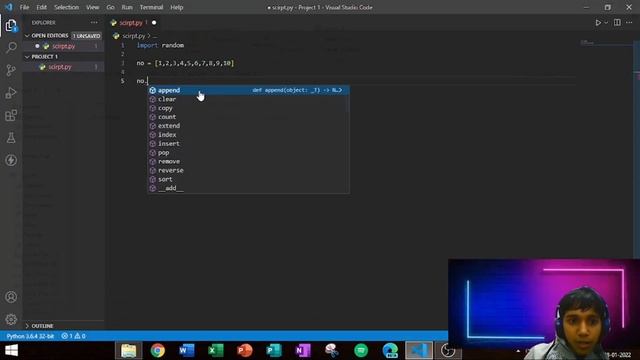Place cursor on the import random line
Viewport: 640px width, 360px height.
click(x=160, y=45)
